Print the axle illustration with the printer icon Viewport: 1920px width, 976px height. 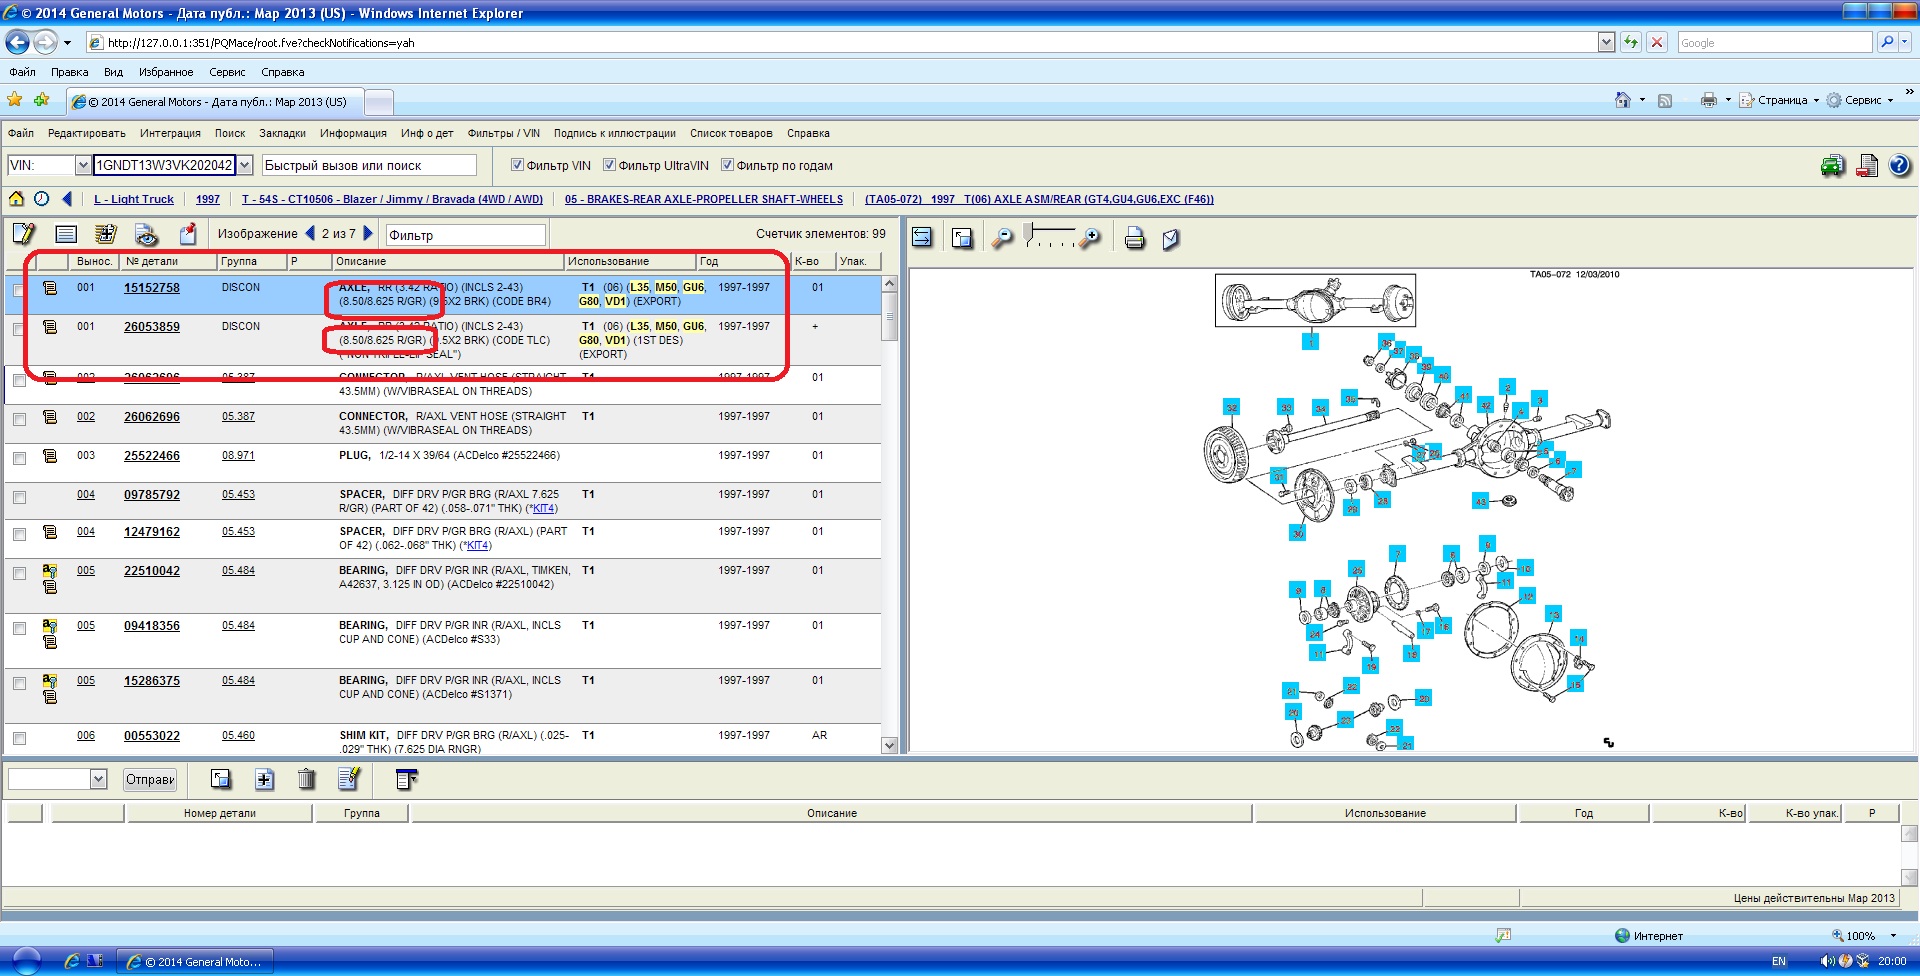click(1134, 238)
